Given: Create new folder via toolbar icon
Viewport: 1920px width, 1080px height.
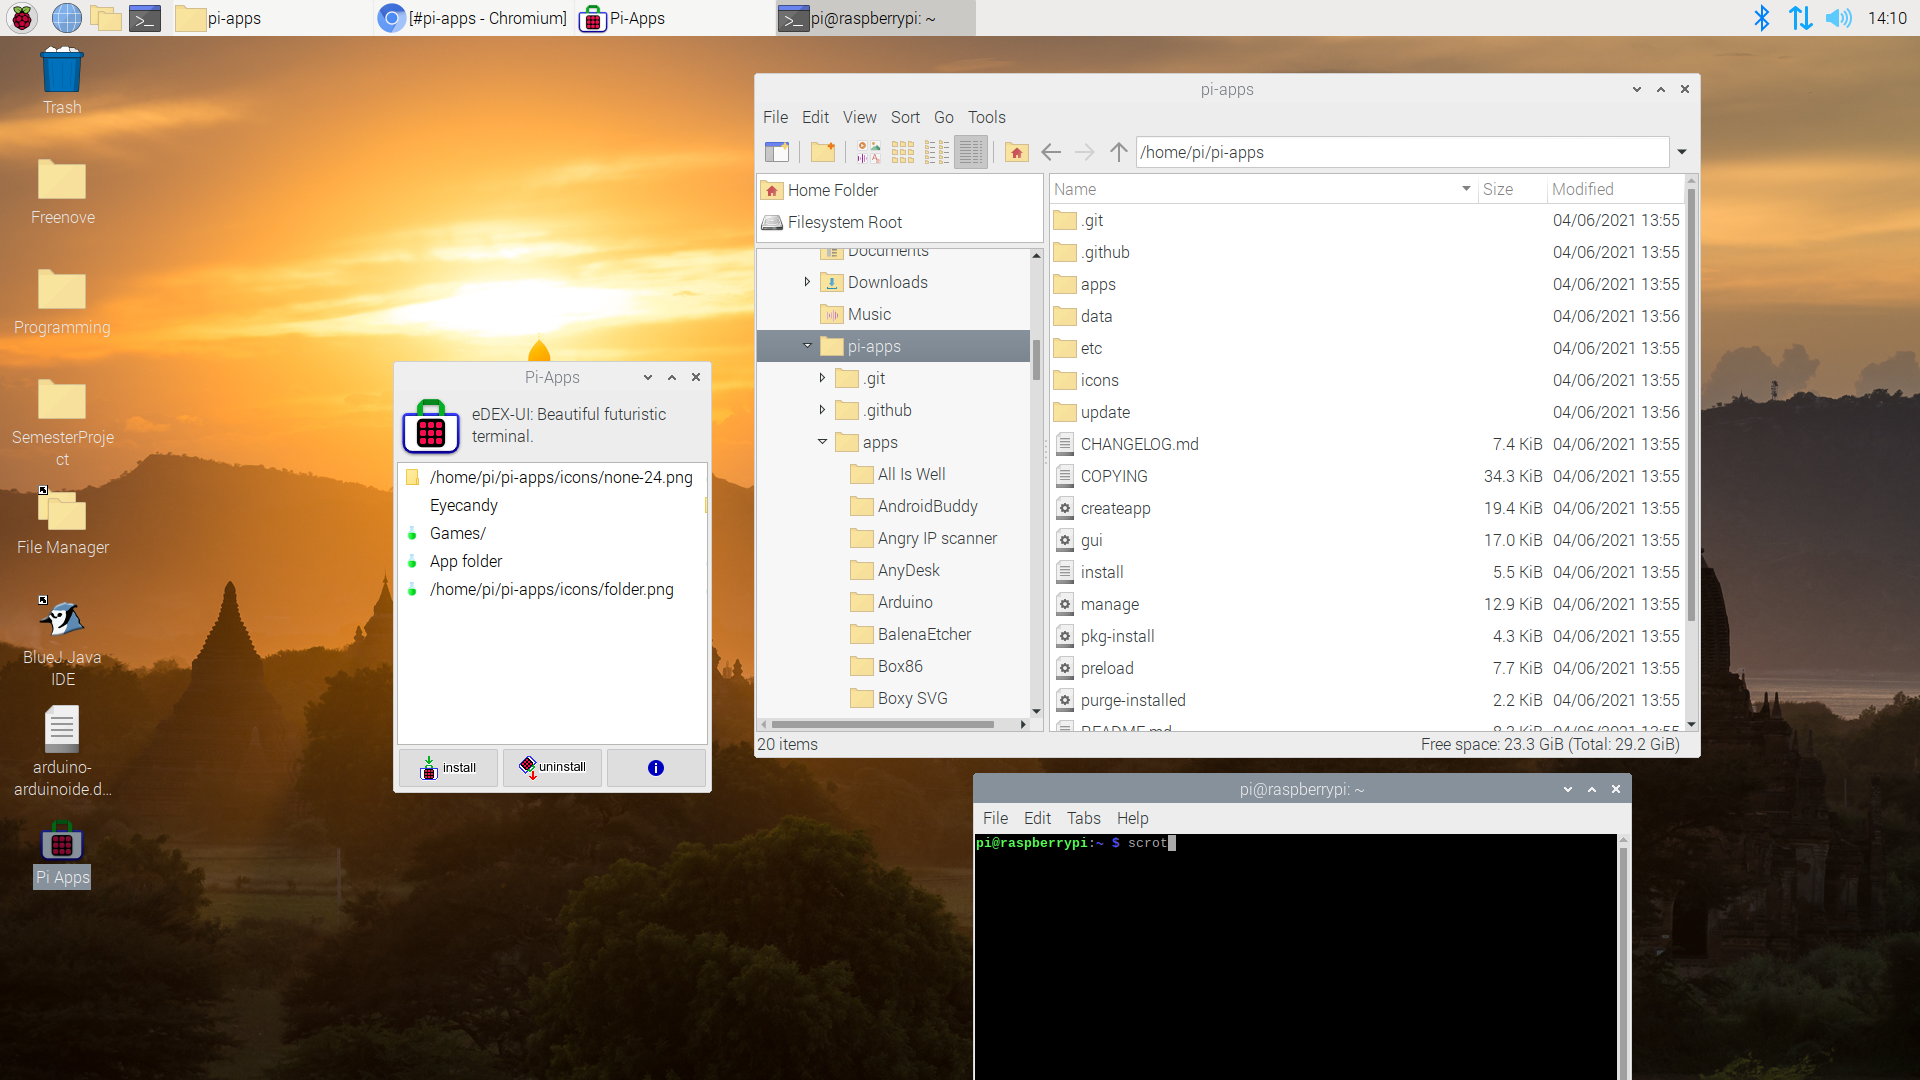Looking at the screenshot, I should click(x=823, y=152).
